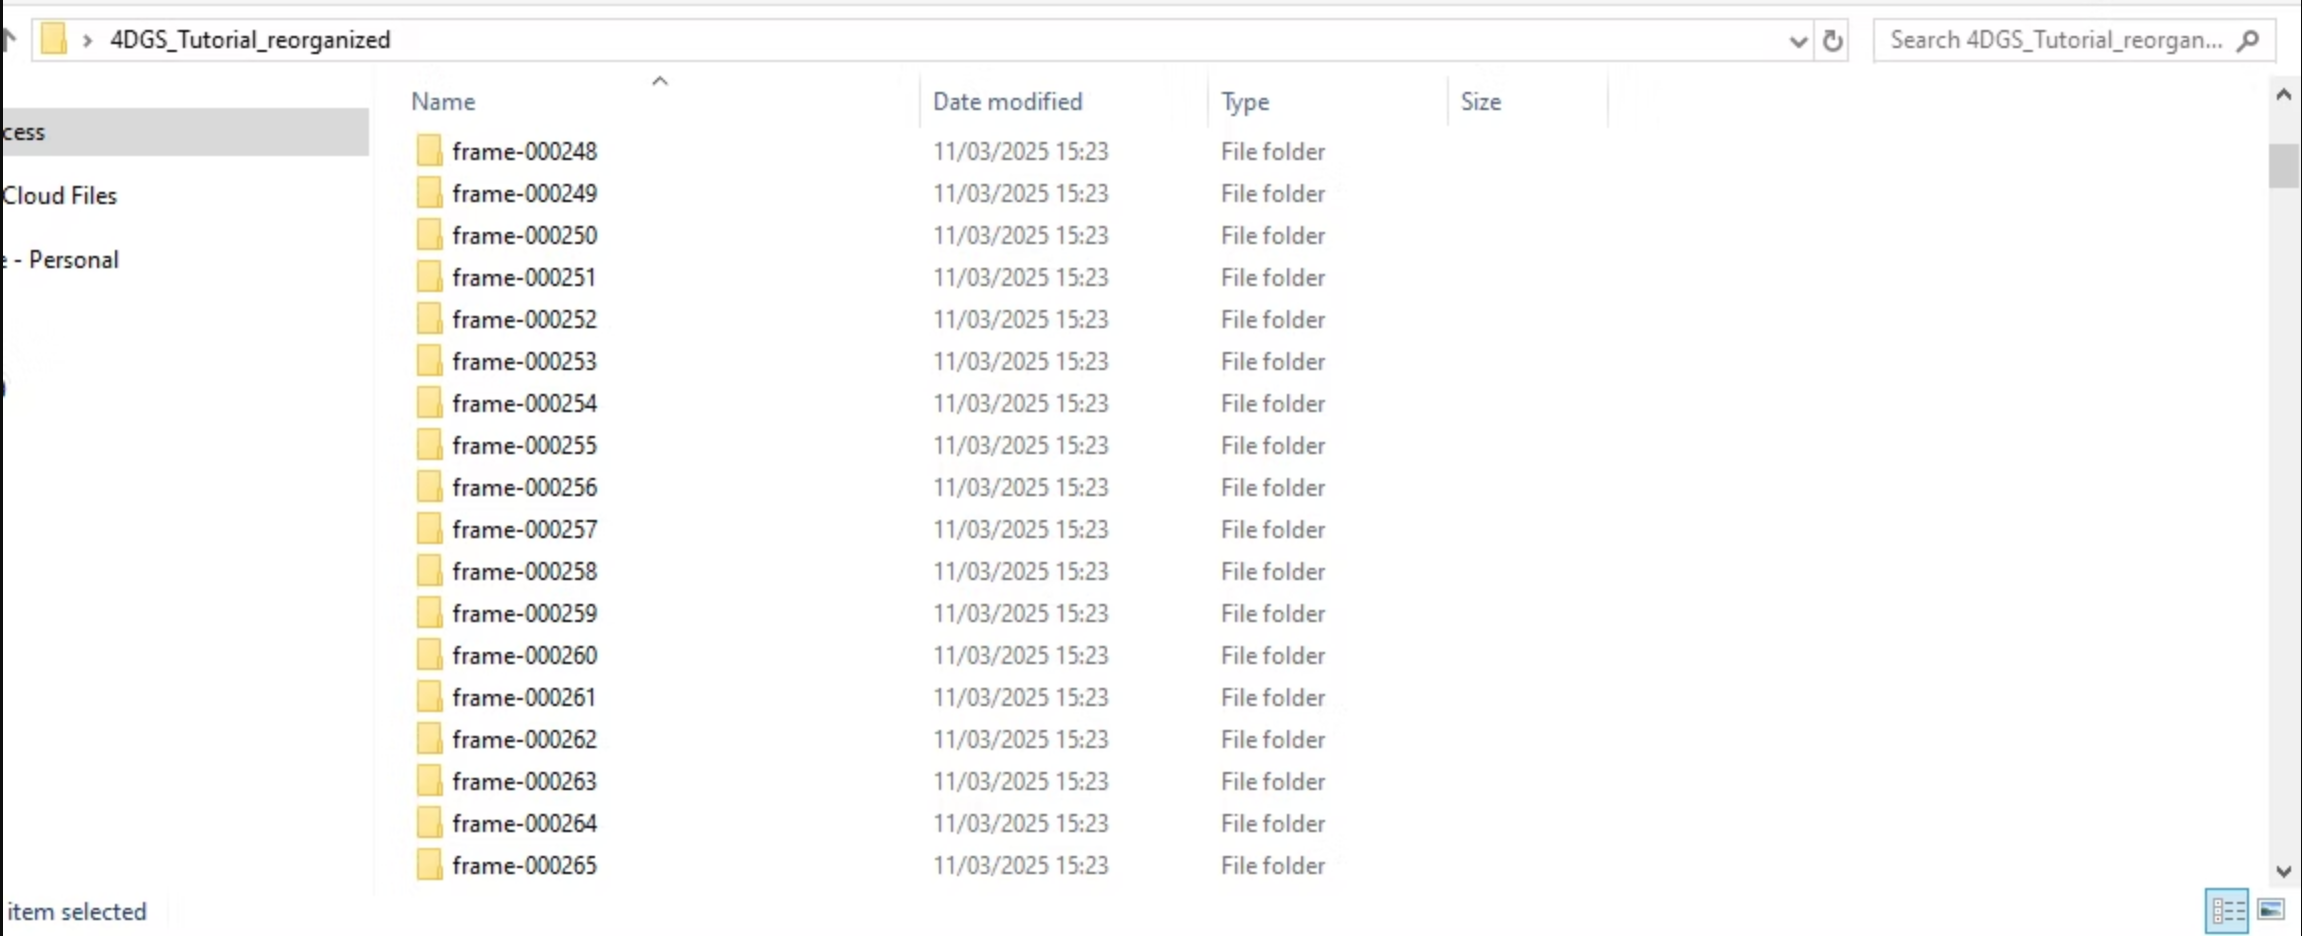Click the vertical scrollbar thumb
Viewport: 2302px width, 936px height.
click(x=2283, y=166)
